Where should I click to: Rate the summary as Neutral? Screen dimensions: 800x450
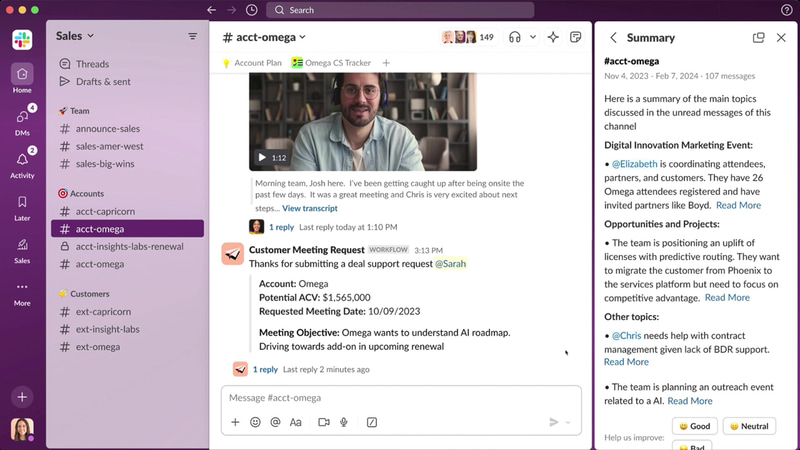click(749, 426)
